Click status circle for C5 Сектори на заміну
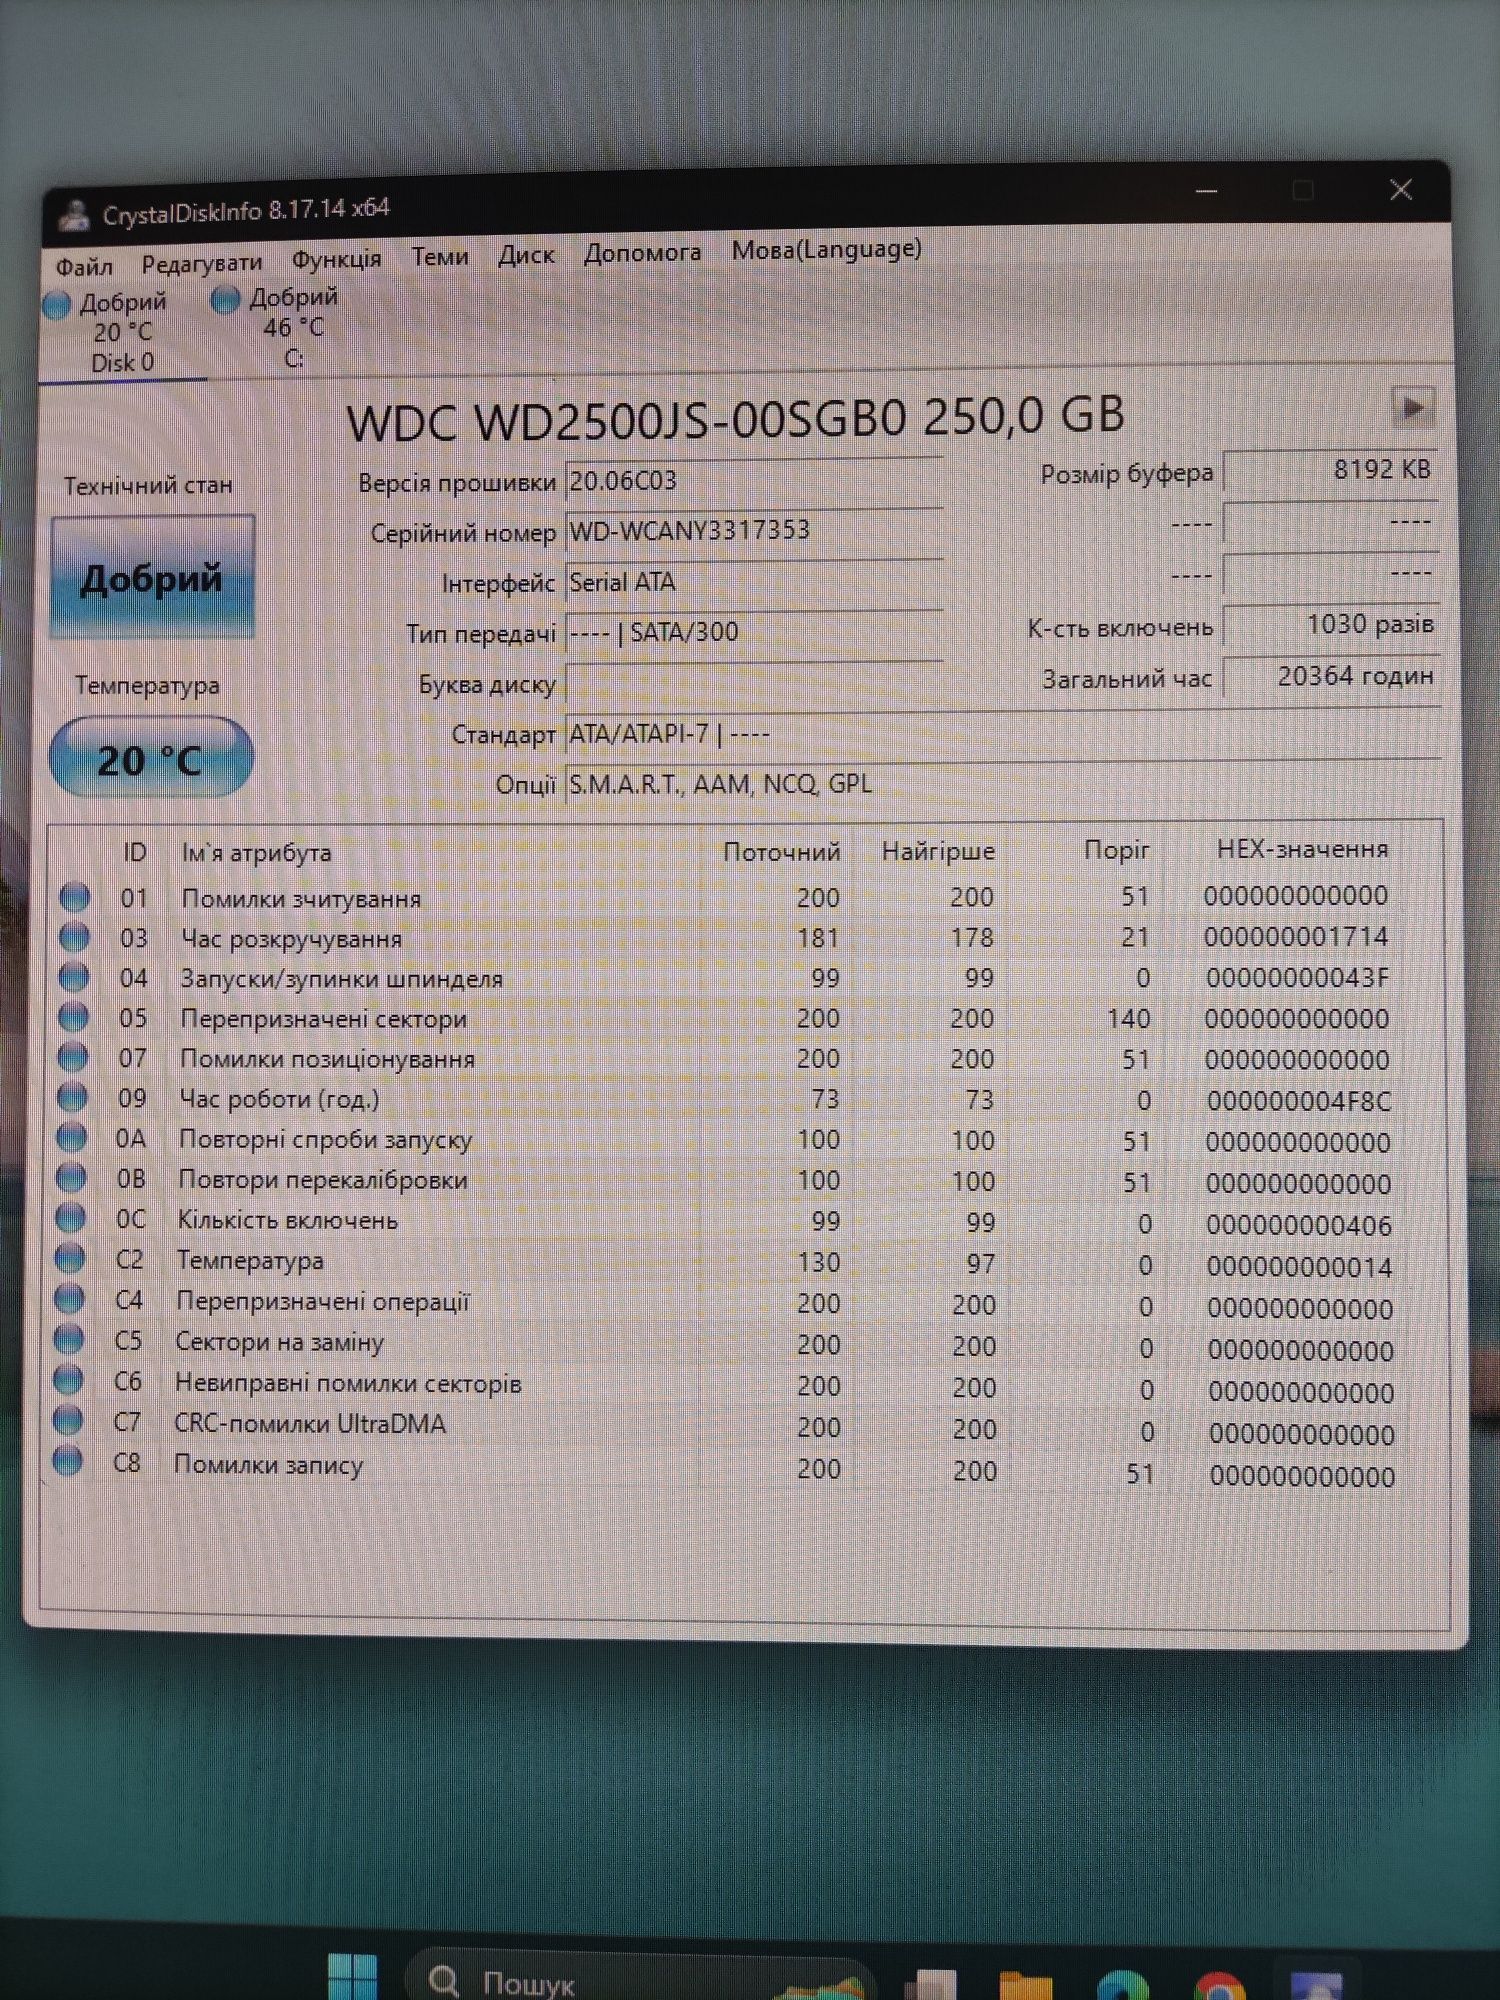Image resolution: width=1500 pixels, height=2000 pixels. tap(69, 1339)
